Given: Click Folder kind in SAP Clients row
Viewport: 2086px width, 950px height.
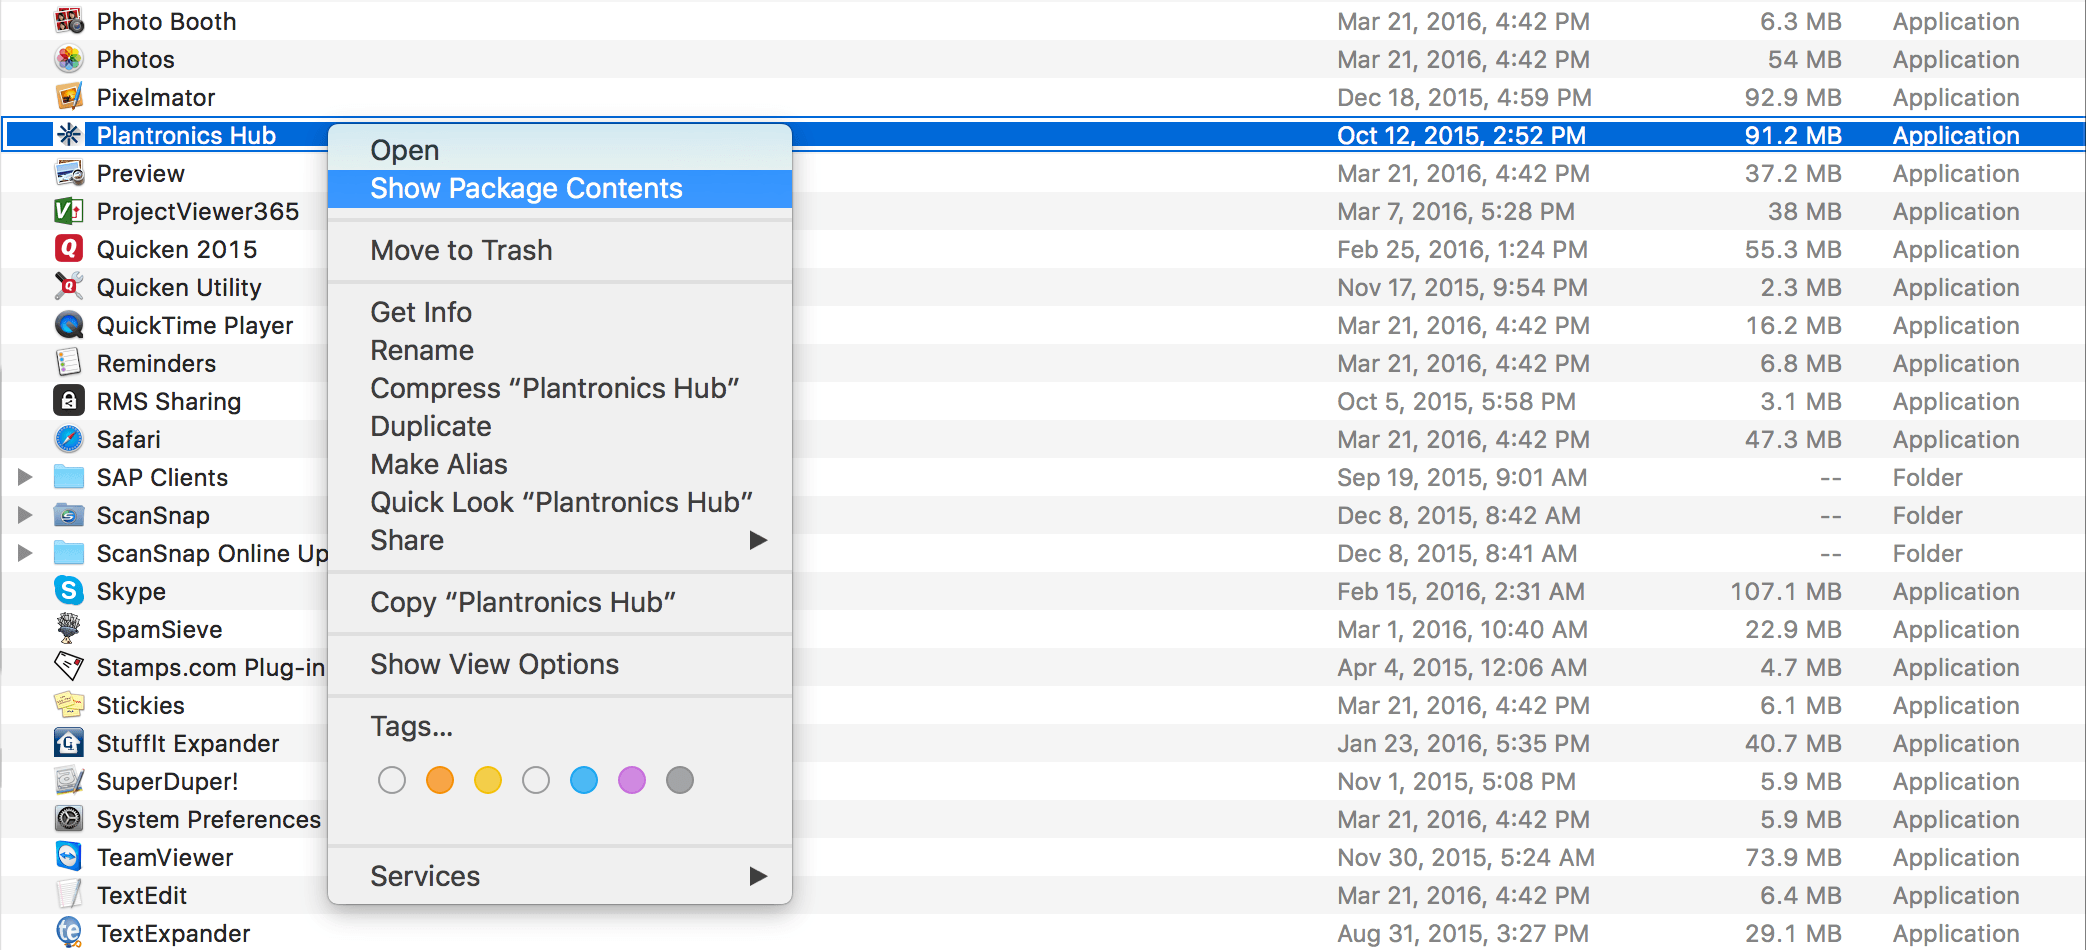Looking at the screenshot, I should [1927, 477].
